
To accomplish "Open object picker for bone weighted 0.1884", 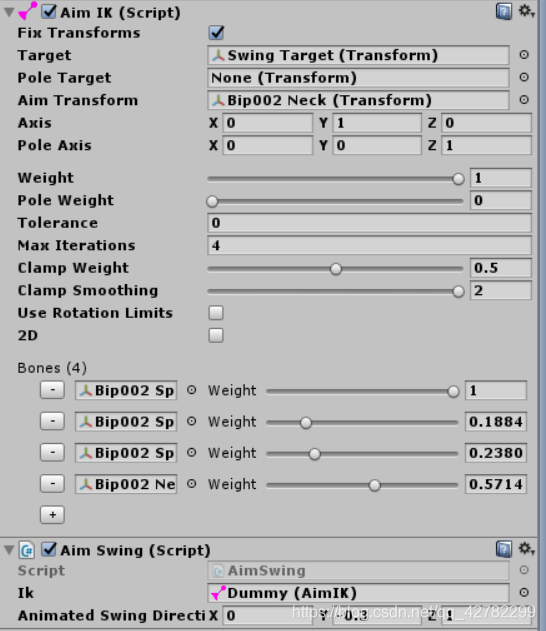I will click(x=192, y=421).
